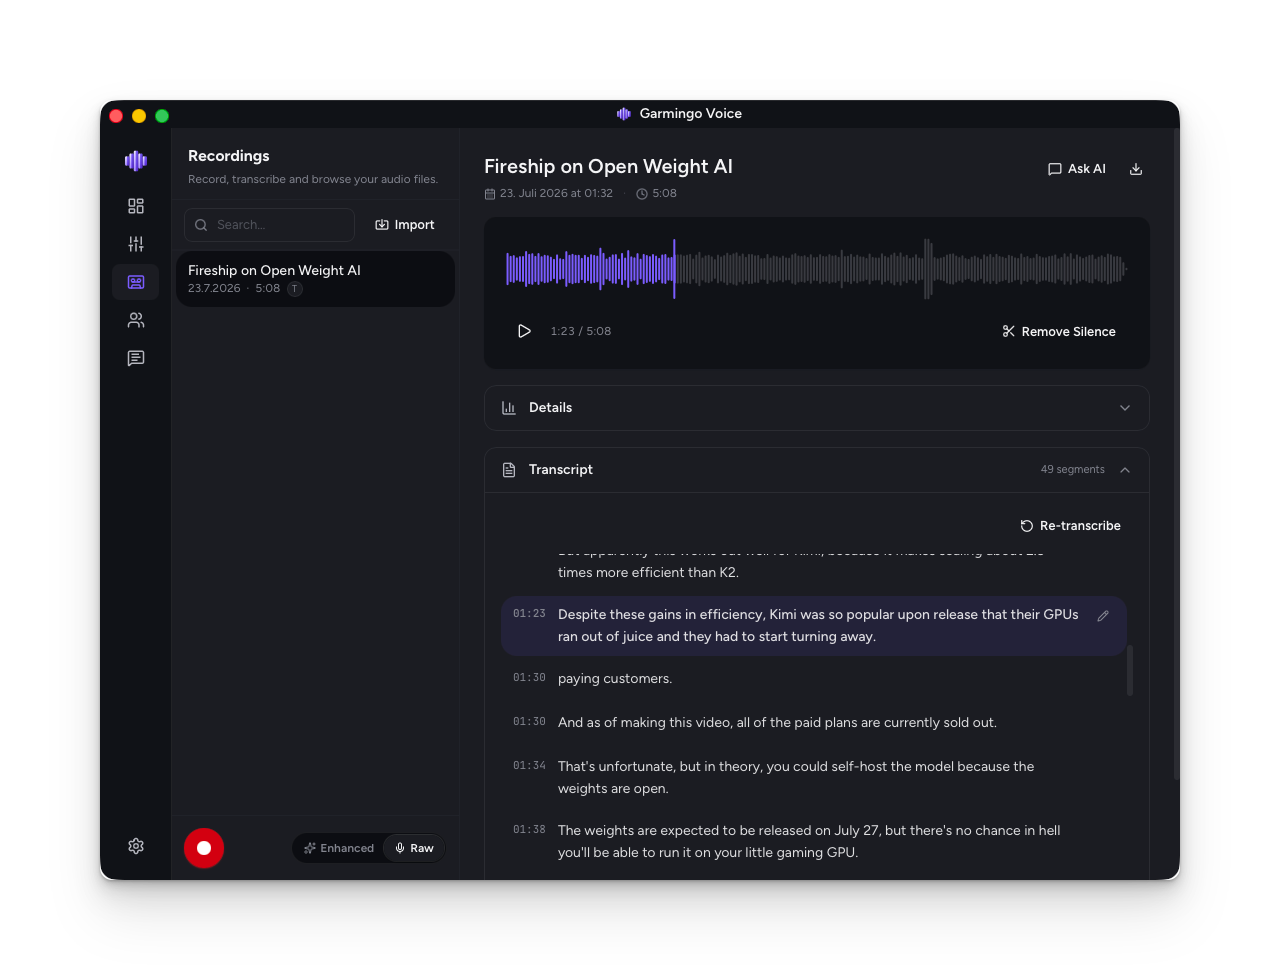Click the 01:34 timestamp
Viewport: 1280px width, 980px height.
pyautogui.click(x=529, y=766)
